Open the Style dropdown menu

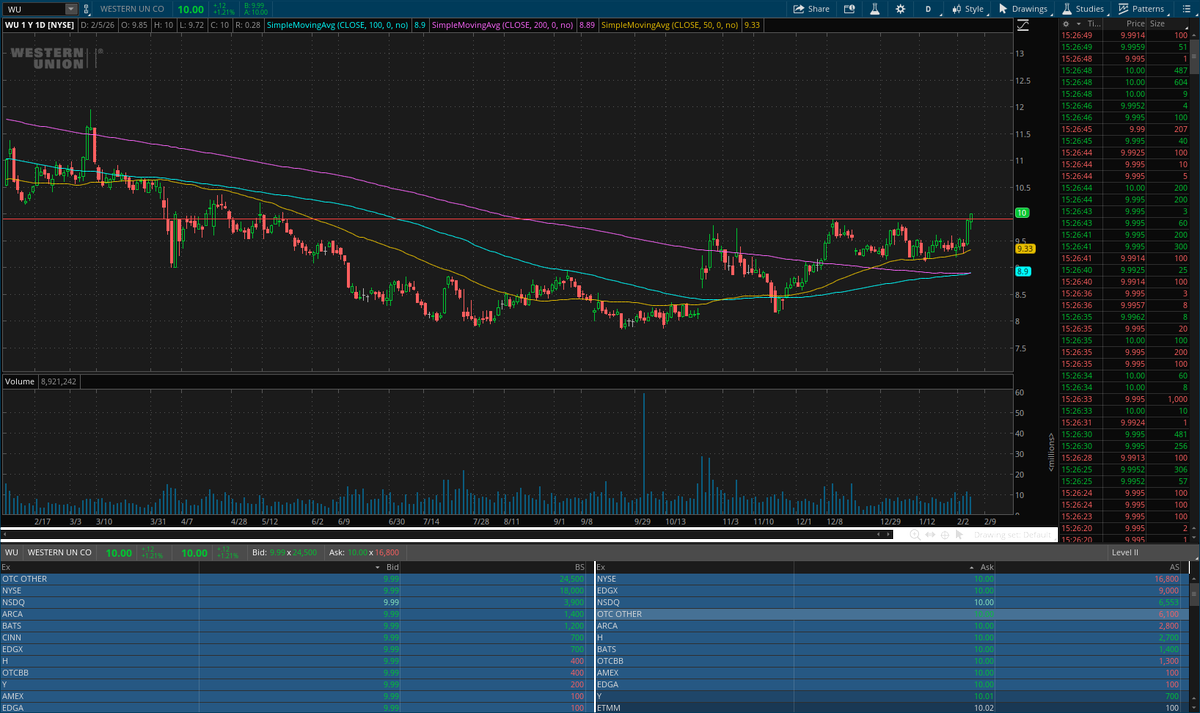click(x=967, y=8)
